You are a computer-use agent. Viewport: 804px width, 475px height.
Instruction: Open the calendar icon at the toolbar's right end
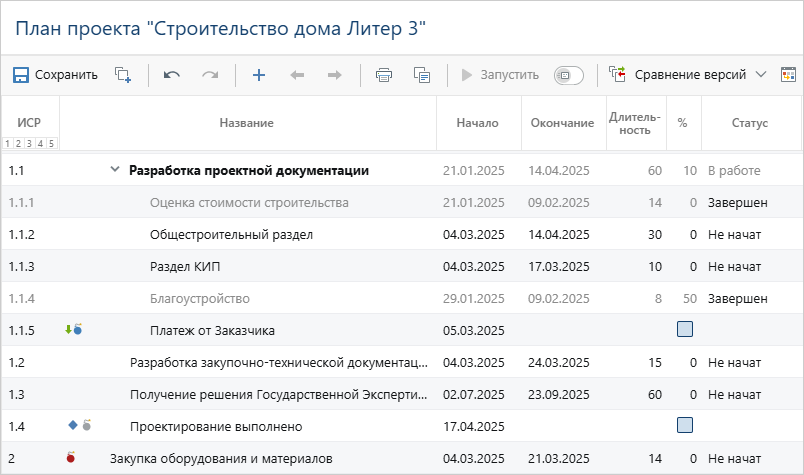788,75
